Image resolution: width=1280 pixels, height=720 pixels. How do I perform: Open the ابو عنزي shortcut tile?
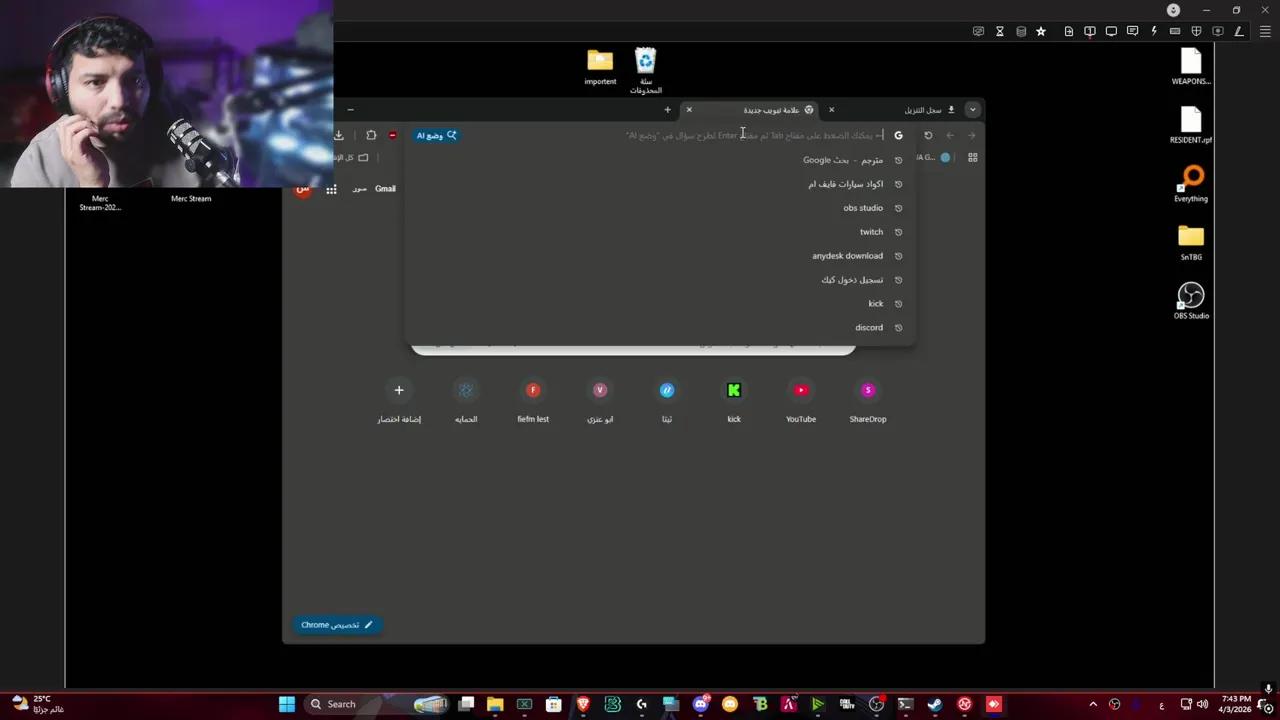point(600,399)
